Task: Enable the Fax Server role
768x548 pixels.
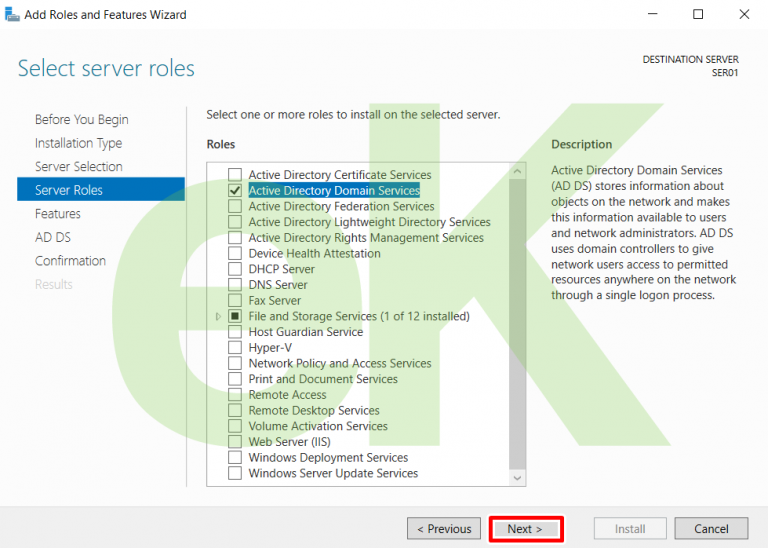Action: (235, 300)
